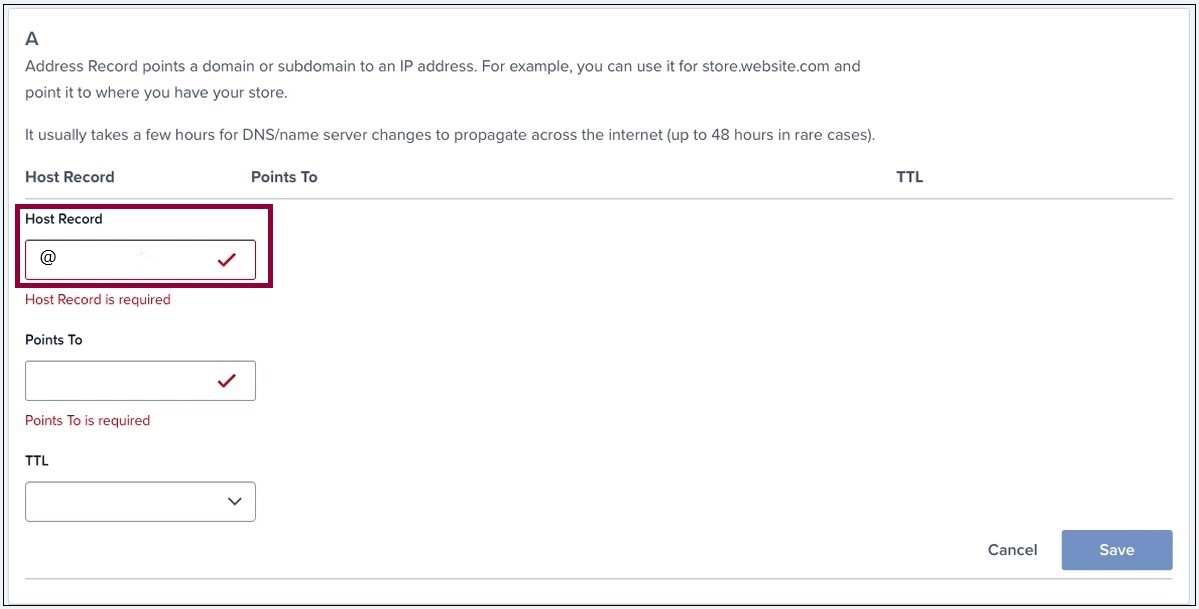Click the Save button

click(1116, 550)
